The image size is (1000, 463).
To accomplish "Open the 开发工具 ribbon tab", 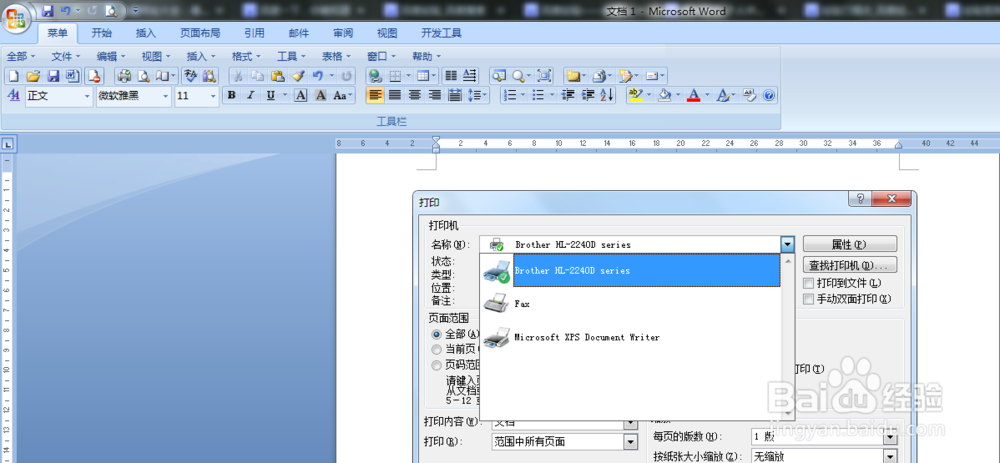I will tap(441, 34).
